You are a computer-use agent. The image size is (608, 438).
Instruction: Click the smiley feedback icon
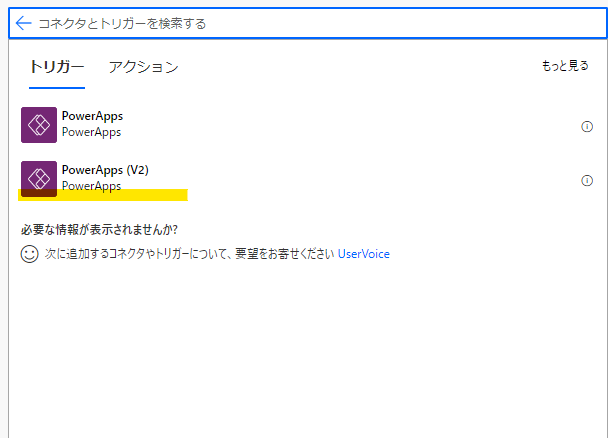[29, 254]
